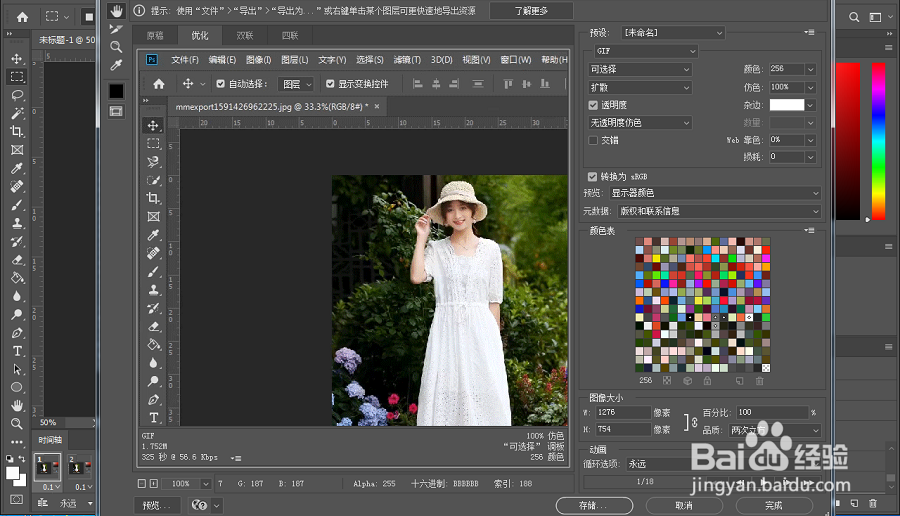This screenshot has height=516, width=900.
Task: Click the map to transparent icon under color table
Action: click(667, 381)
